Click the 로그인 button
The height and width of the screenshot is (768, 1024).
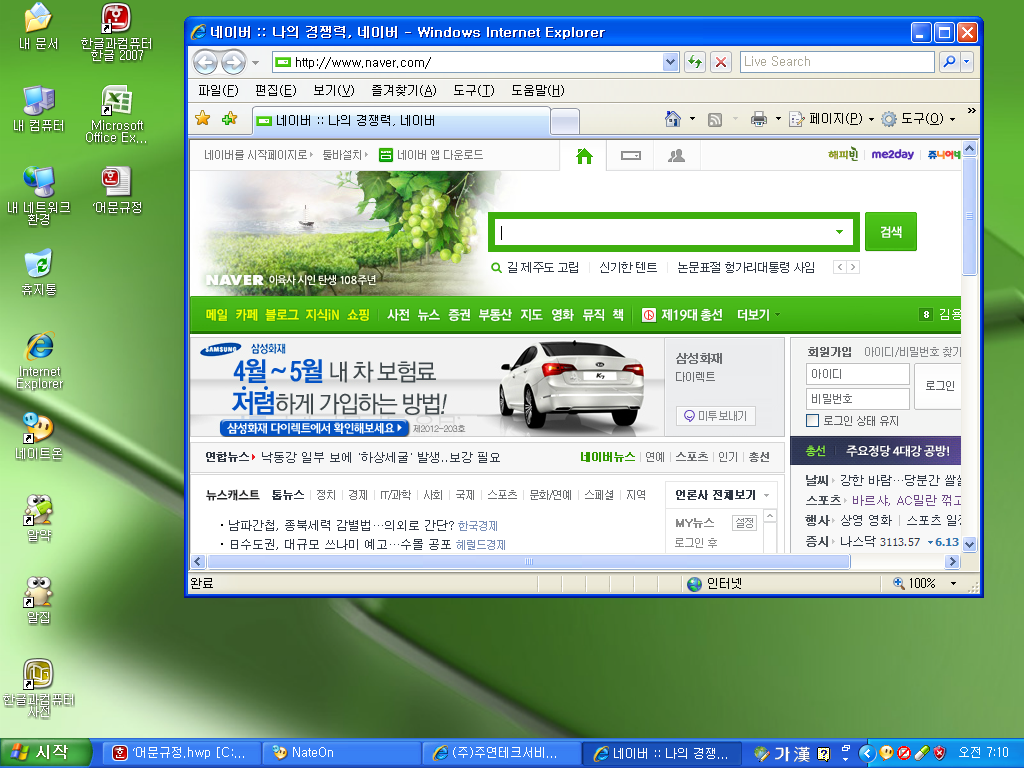pos(938,386)
